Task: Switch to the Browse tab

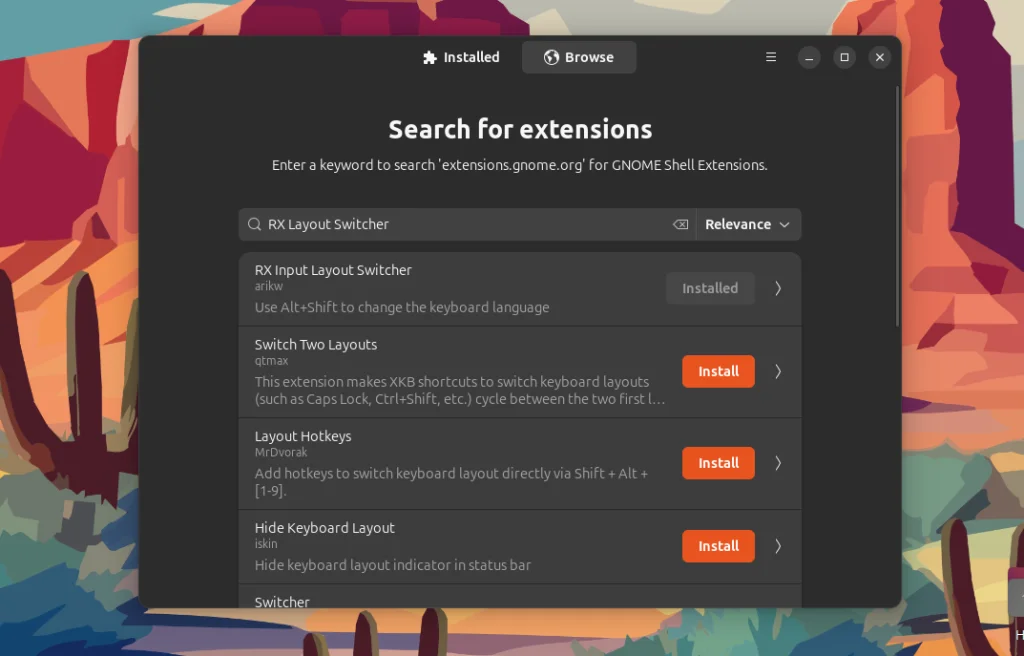Action: tap(579, 57)
